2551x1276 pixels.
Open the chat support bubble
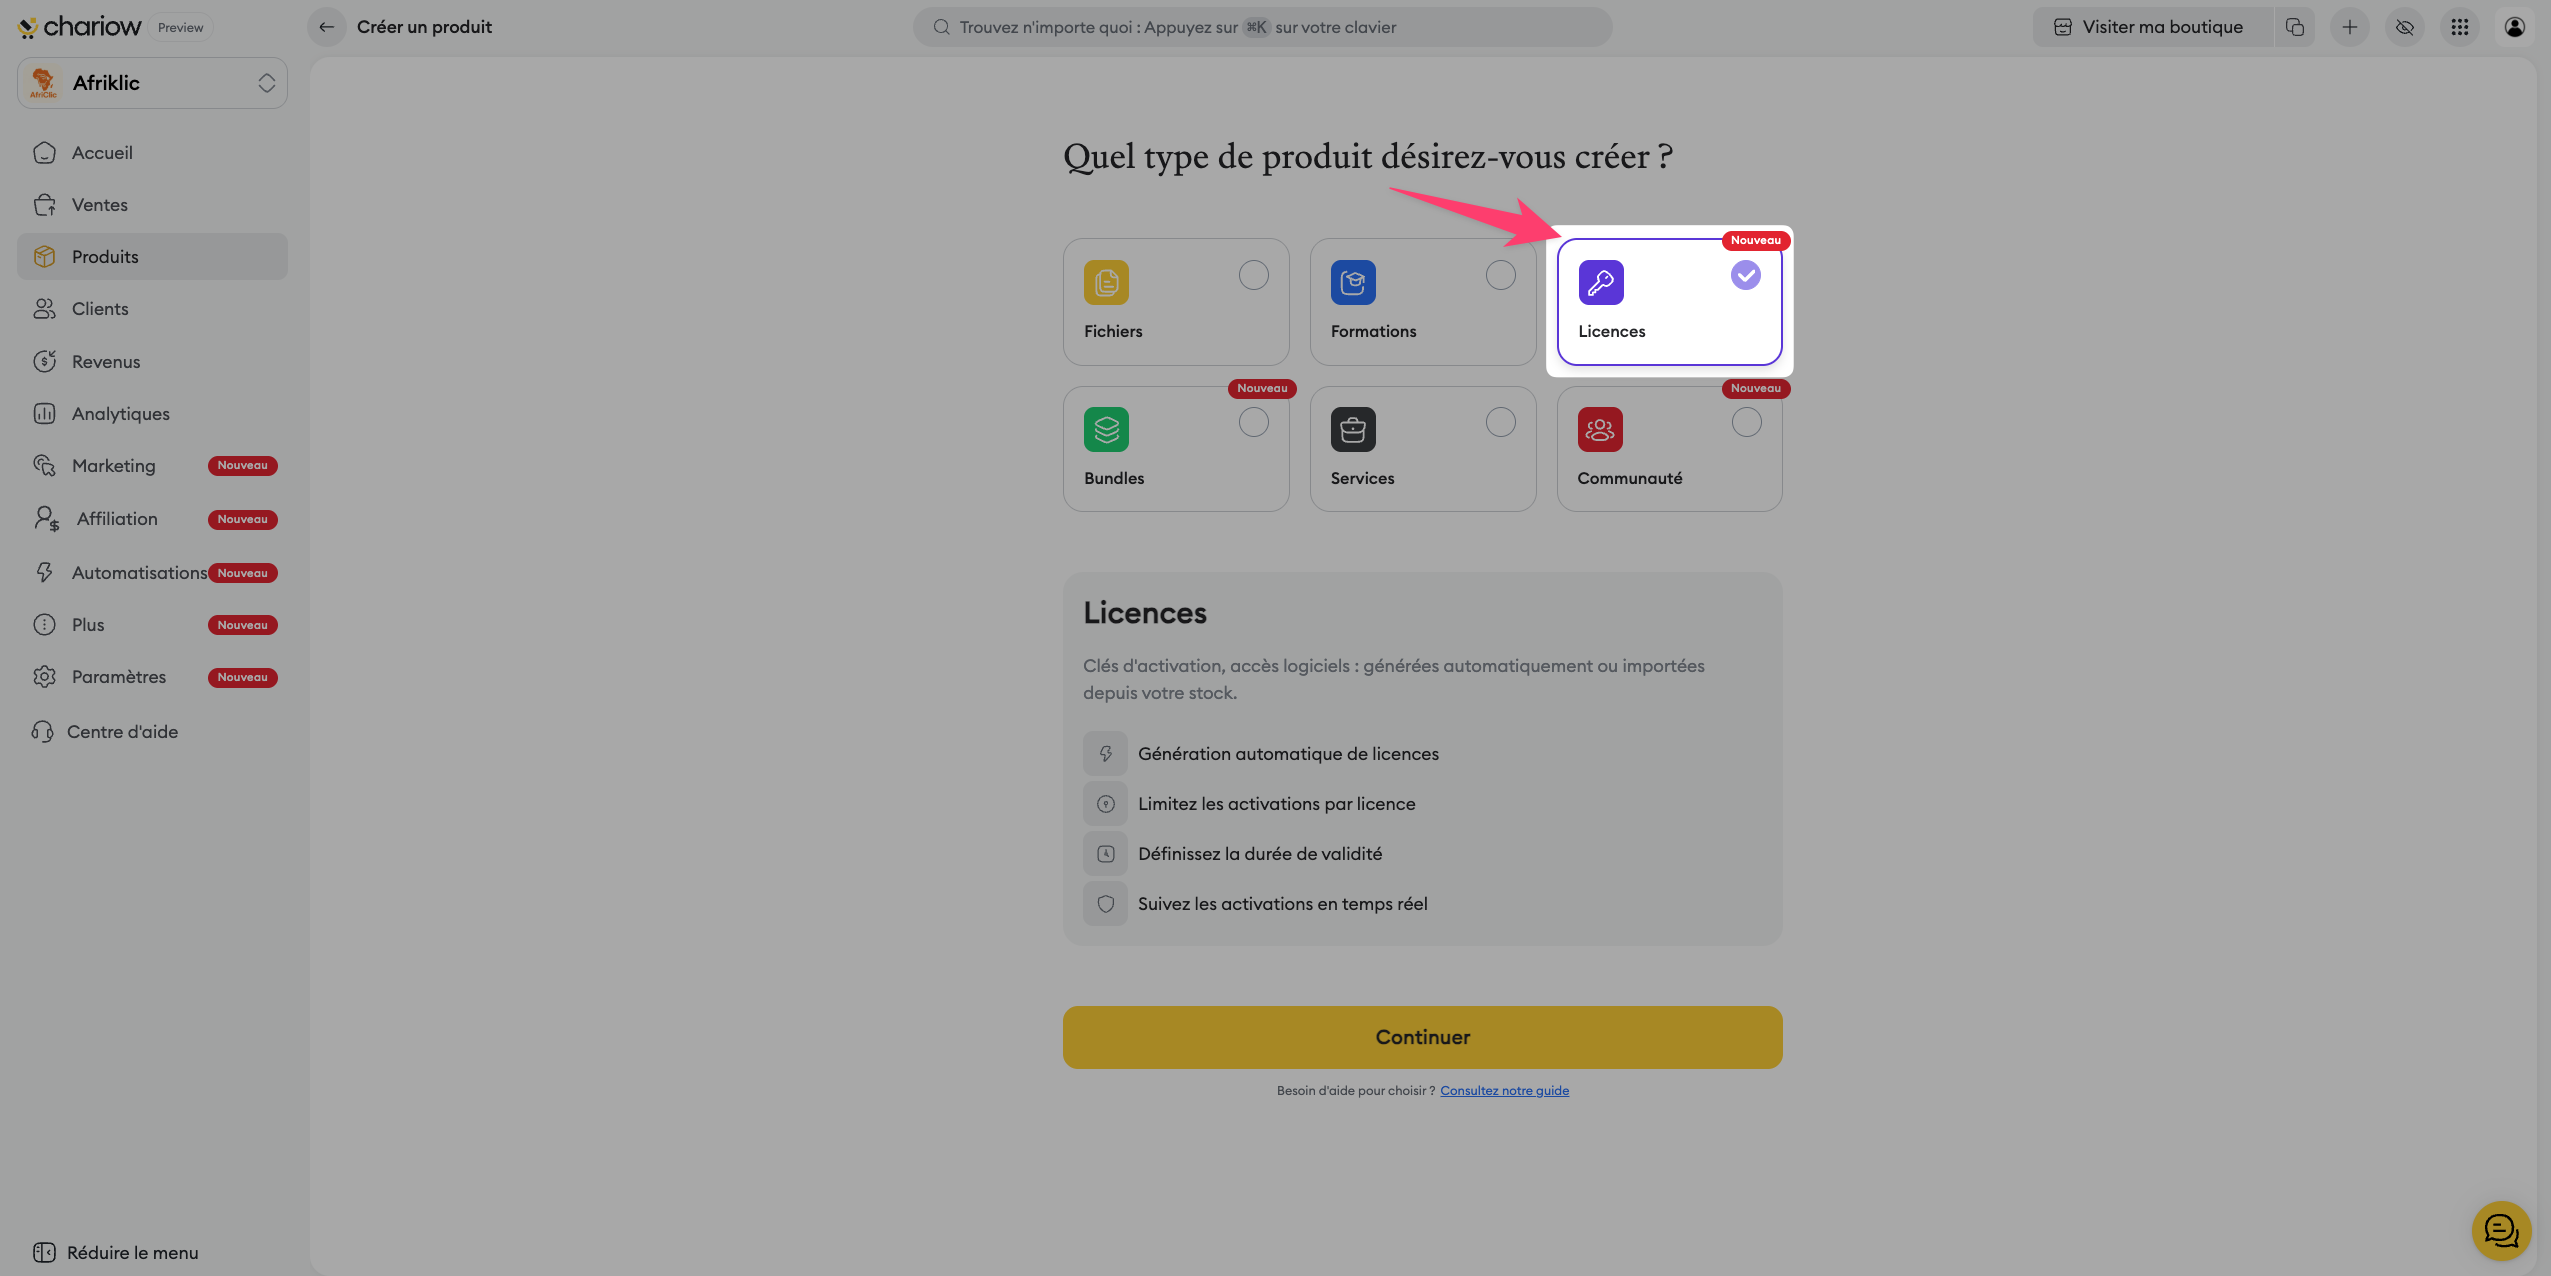[x=2501, y=1231]
